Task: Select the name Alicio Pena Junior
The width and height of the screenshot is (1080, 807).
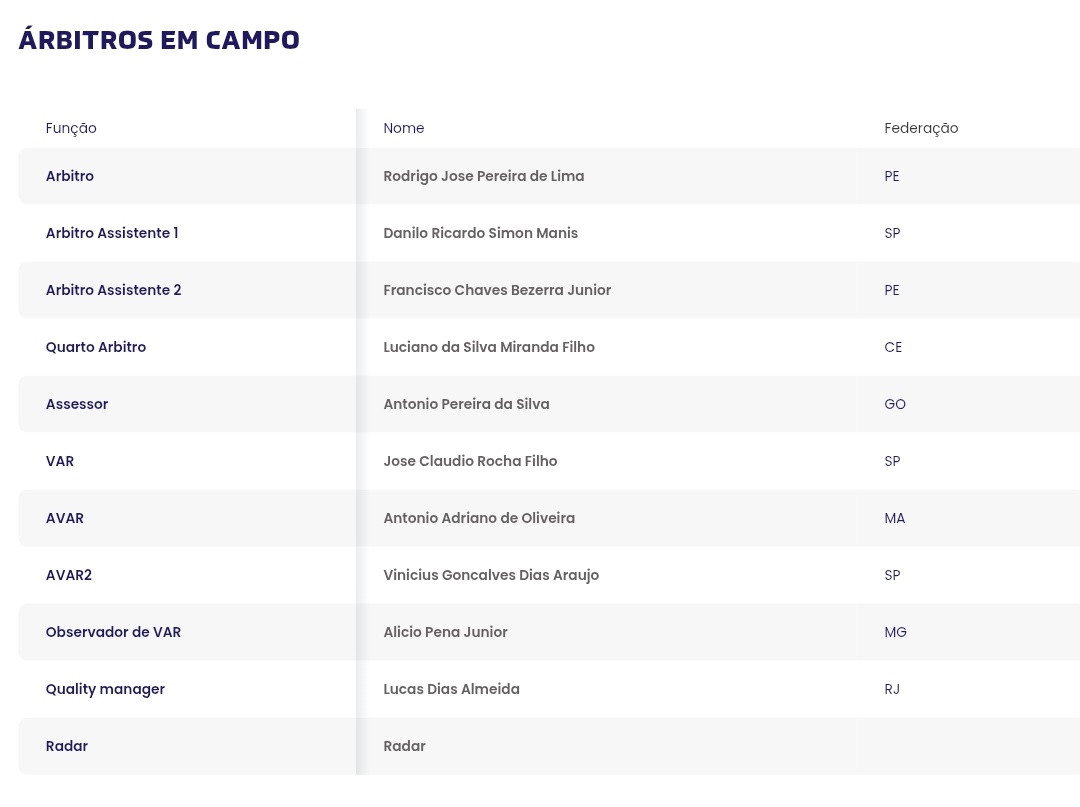Action: (445, 632)
